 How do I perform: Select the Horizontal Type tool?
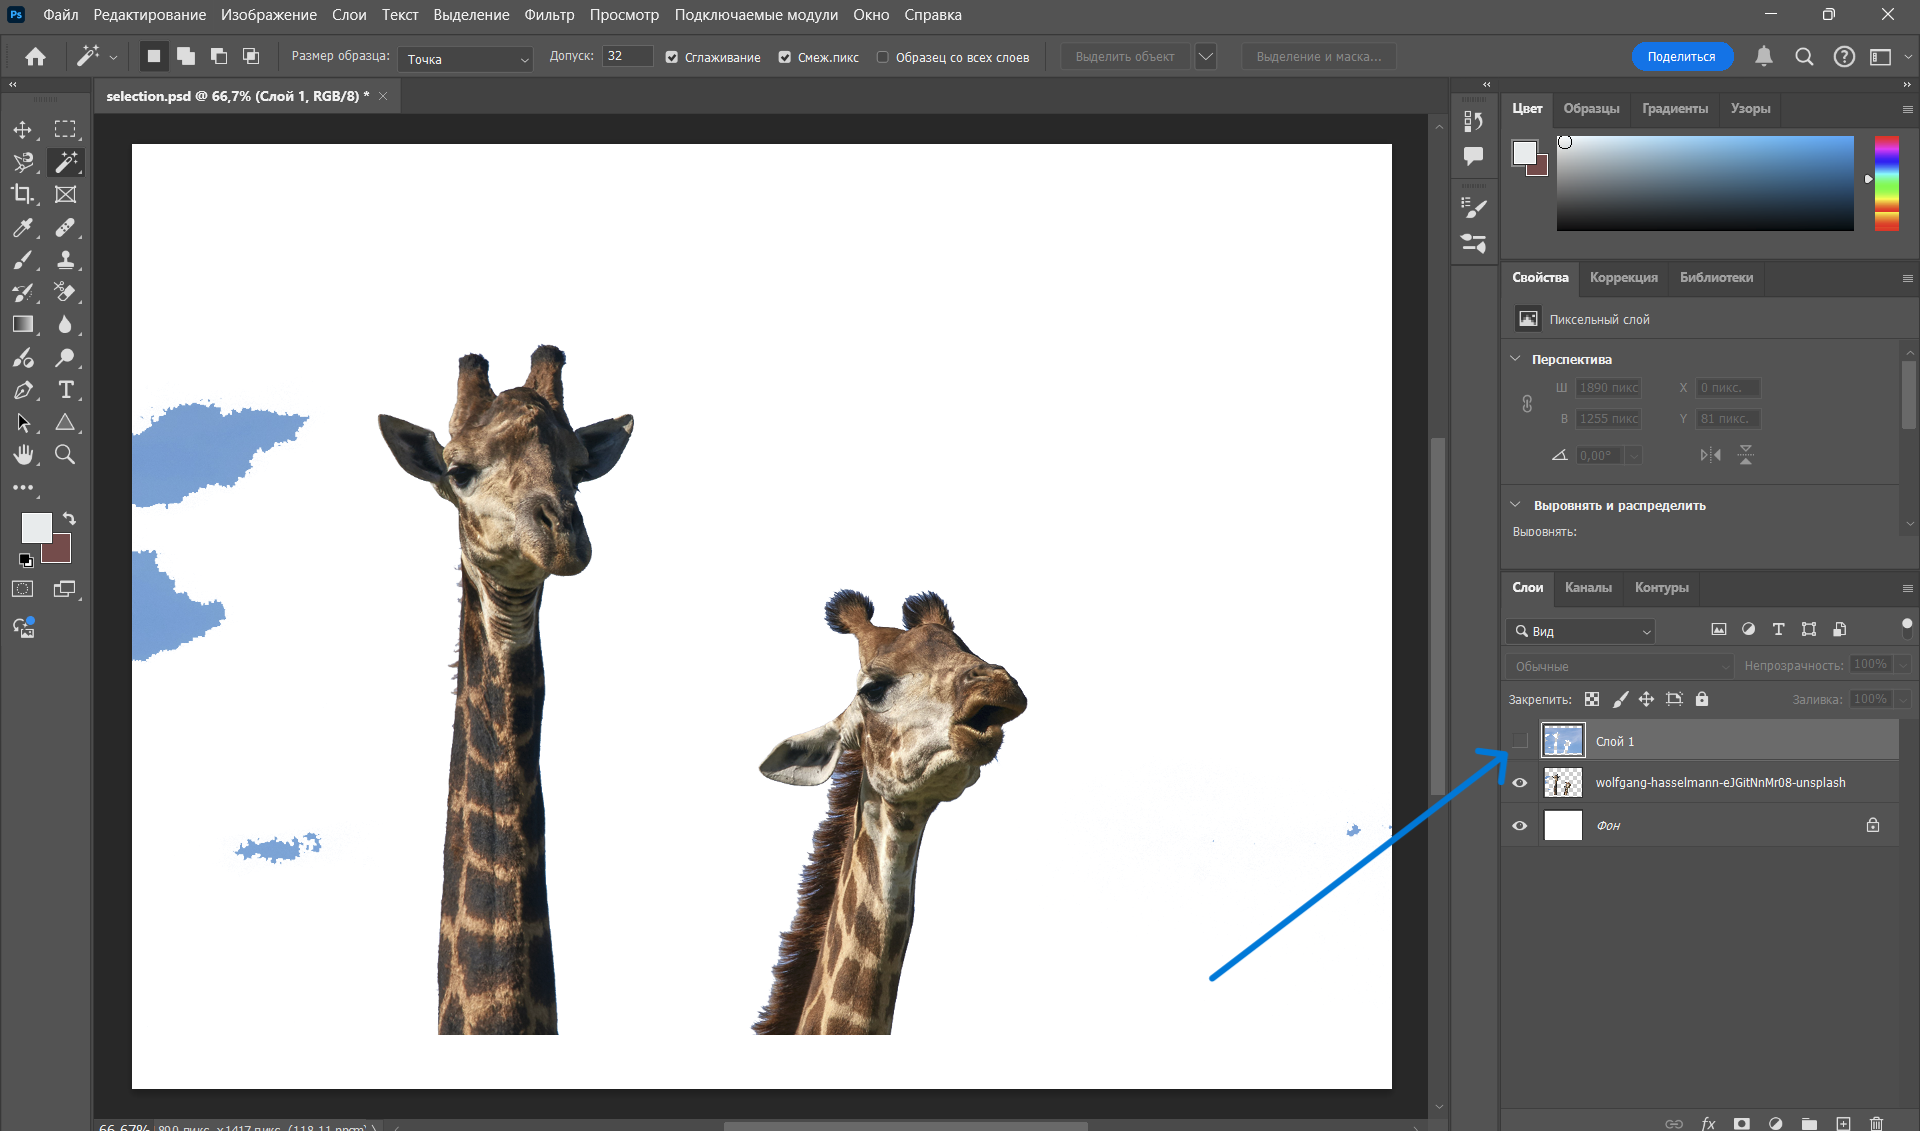pyautogui.click(x=66, y=390)
